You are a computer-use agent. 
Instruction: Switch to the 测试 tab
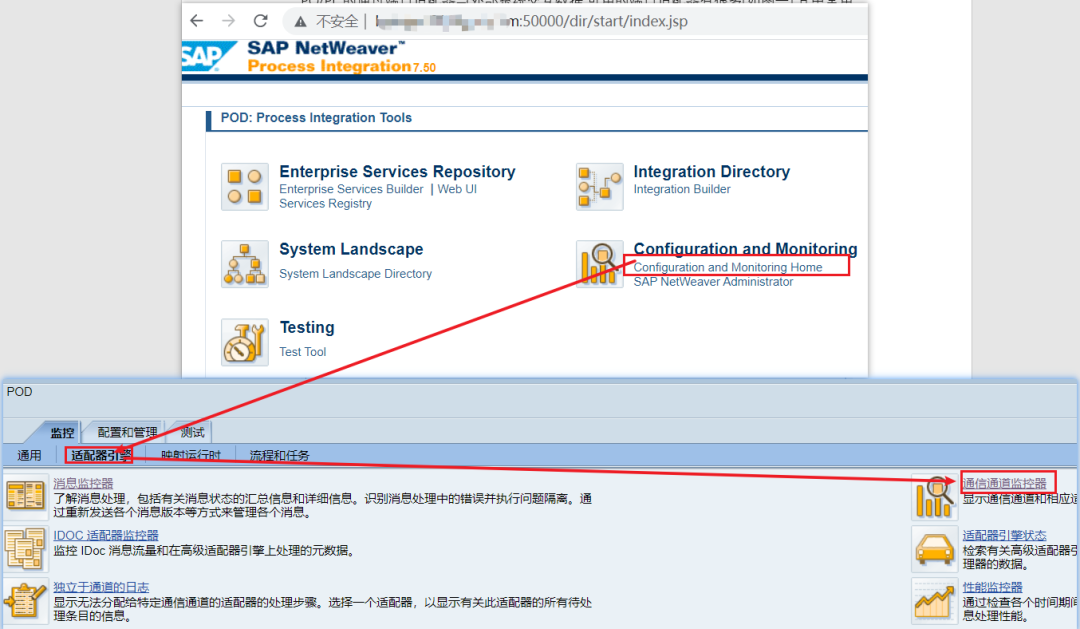[x=192, y=432]
